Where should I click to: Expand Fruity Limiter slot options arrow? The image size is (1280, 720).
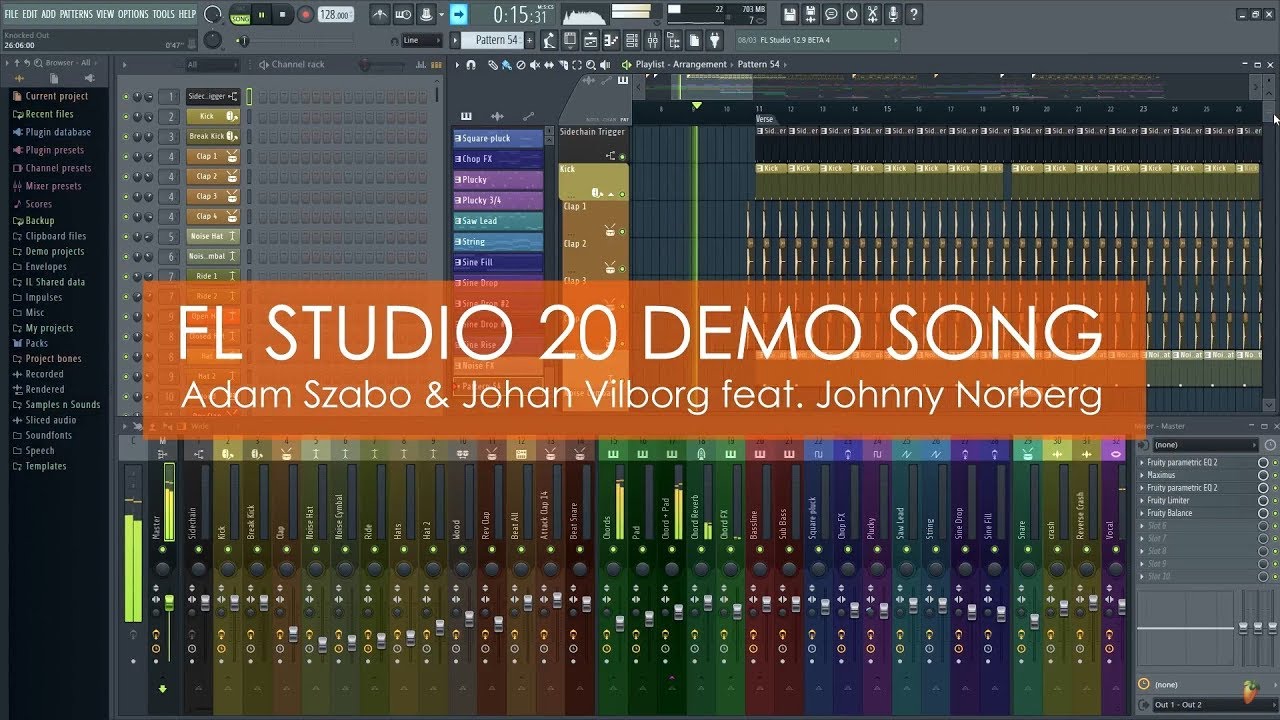pyautogui.click(x=1143, y=500)
